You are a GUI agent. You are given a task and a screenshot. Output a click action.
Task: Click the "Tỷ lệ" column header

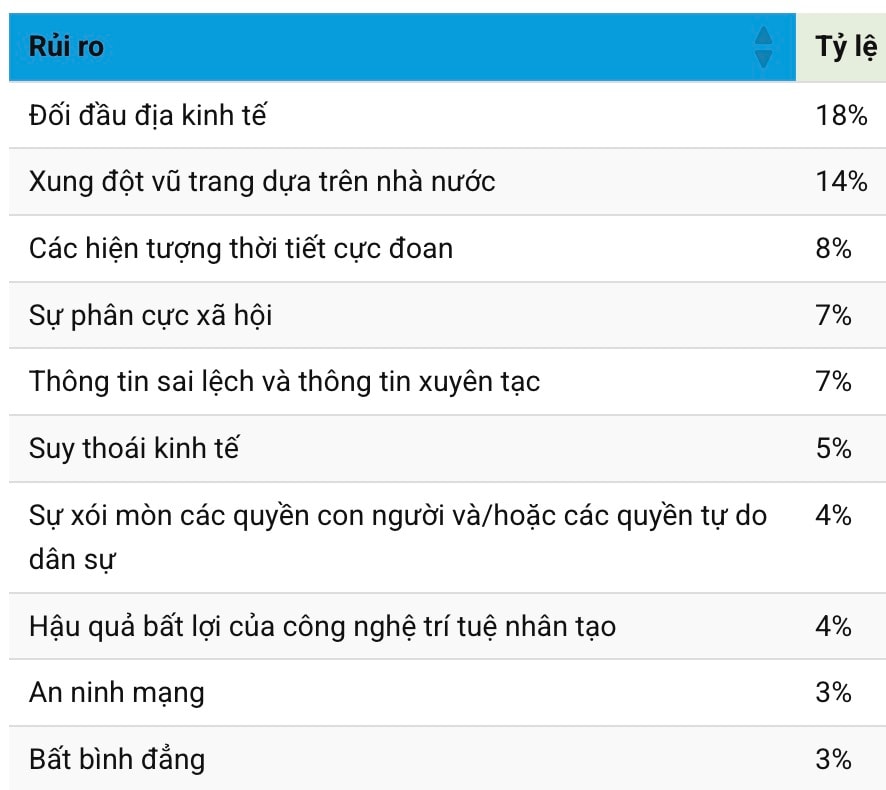point(845,47)
